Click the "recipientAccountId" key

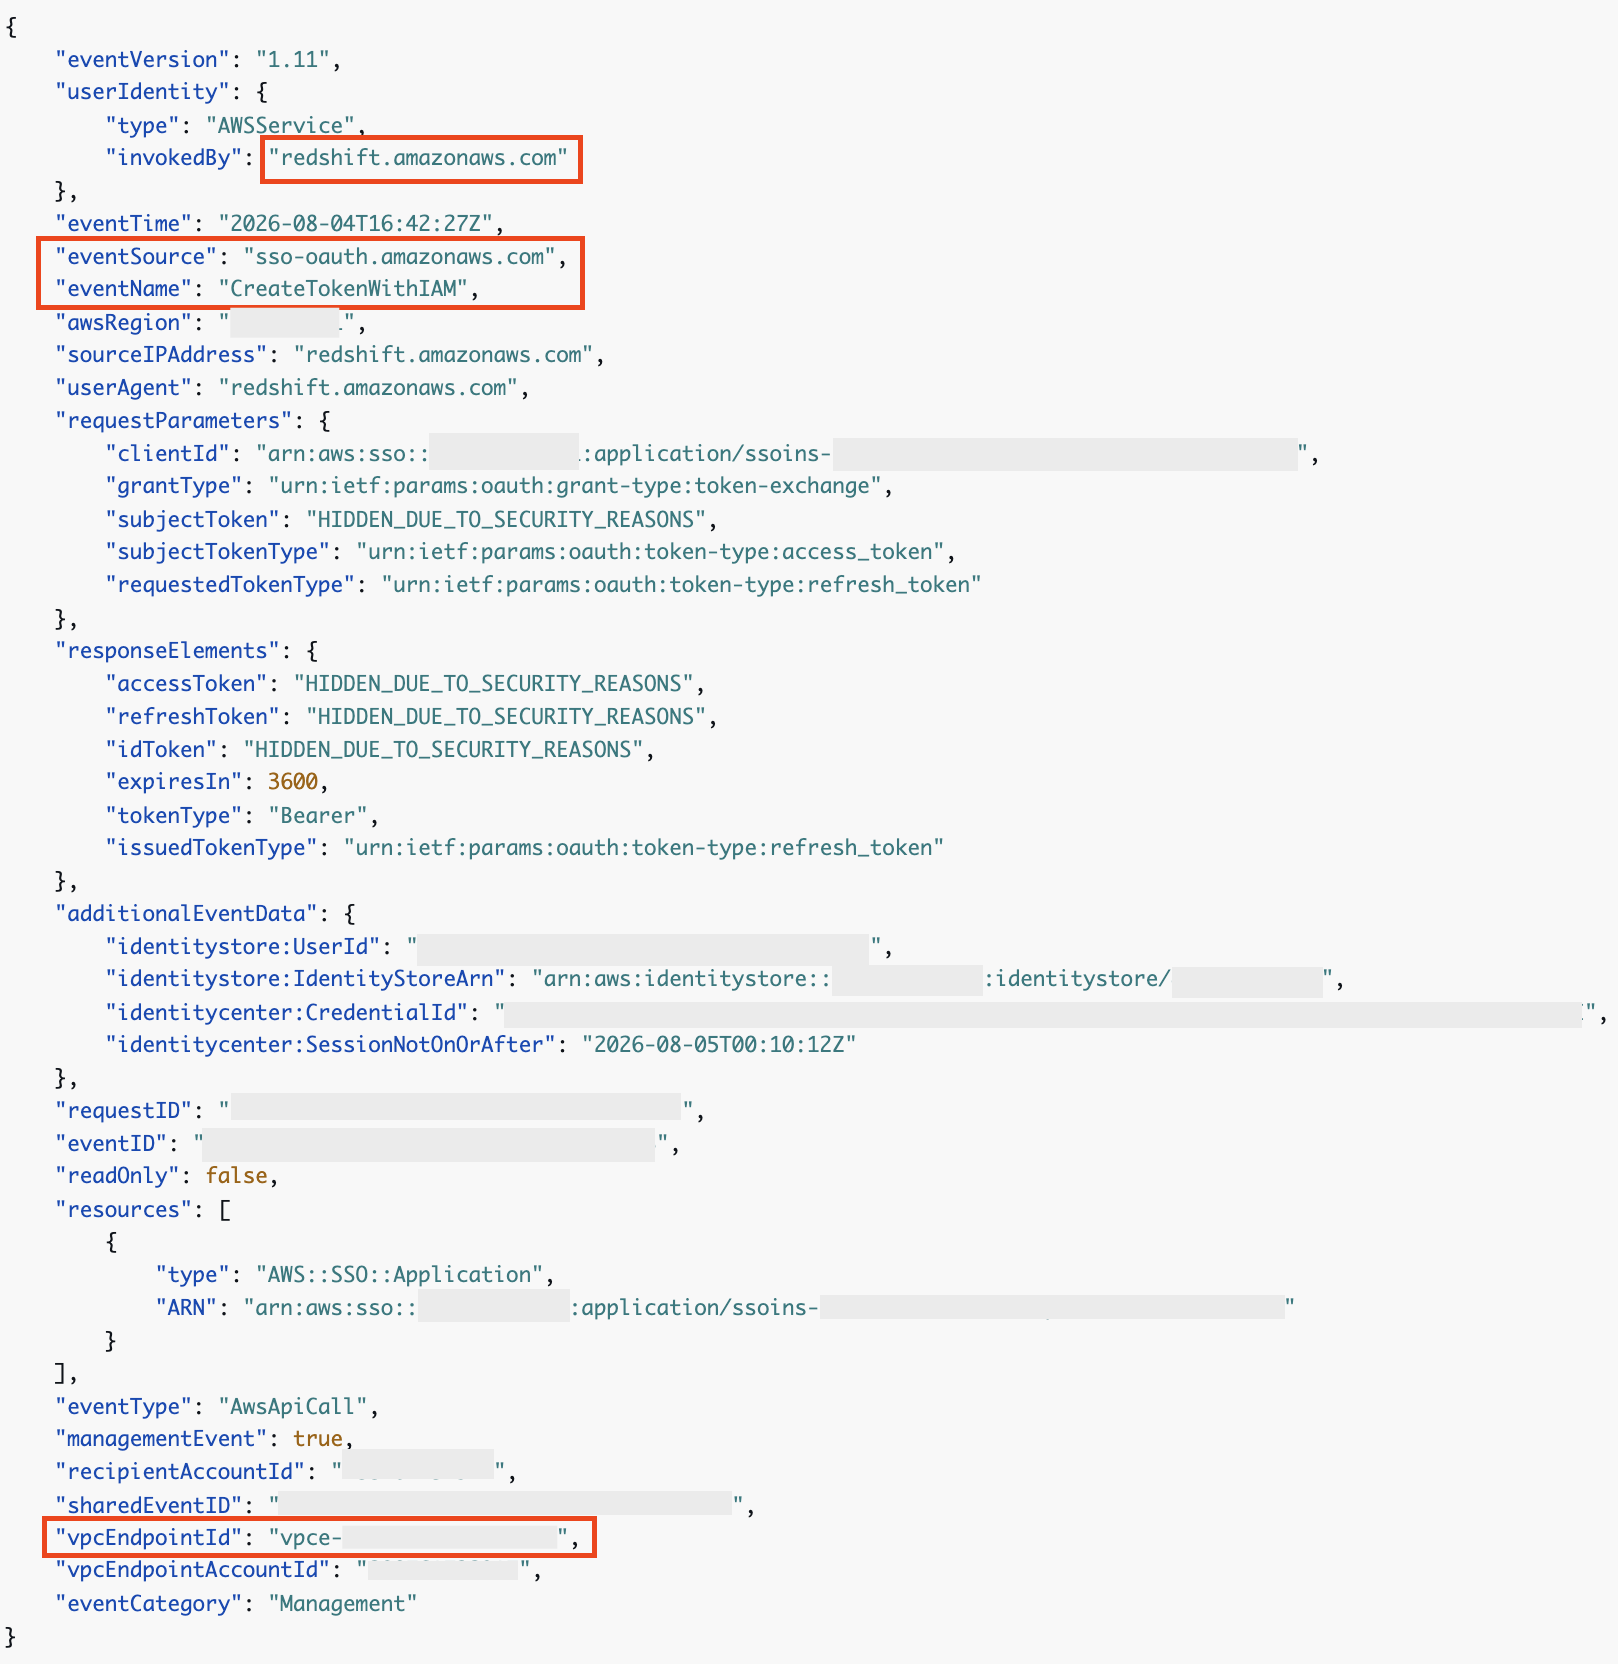click(x=181, y=1472)
